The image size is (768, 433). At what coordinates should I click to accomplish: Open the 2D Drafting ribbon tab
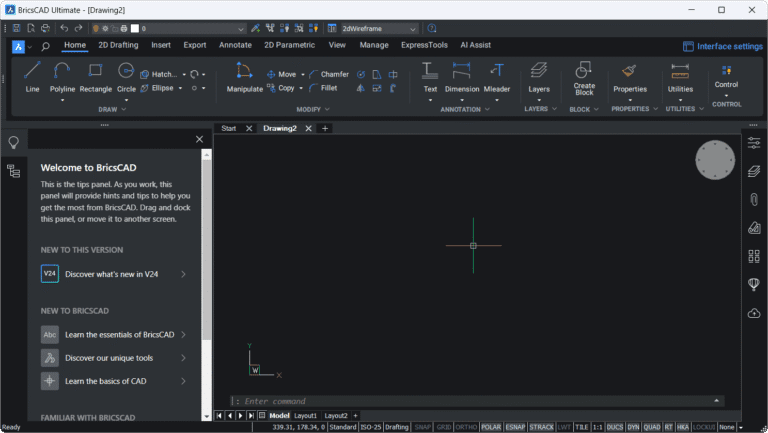[118, 45]
